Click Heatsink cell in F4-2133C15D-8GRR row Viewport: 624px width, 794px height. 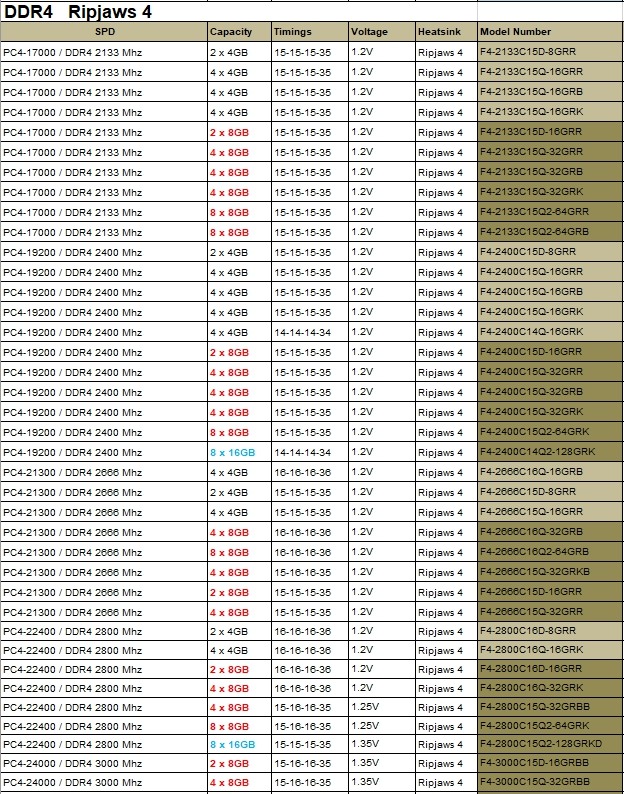(446, 52)
